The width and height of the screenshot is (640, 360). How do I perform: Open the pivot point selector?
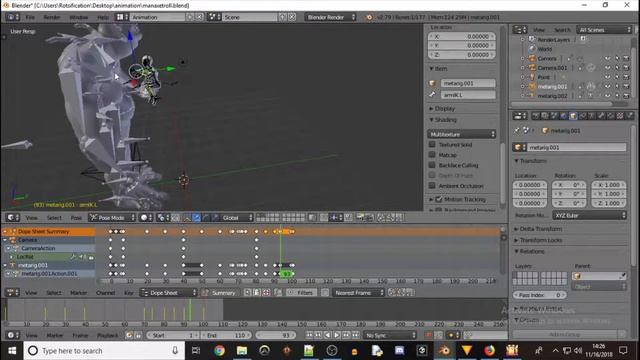[x=163, y=218]
